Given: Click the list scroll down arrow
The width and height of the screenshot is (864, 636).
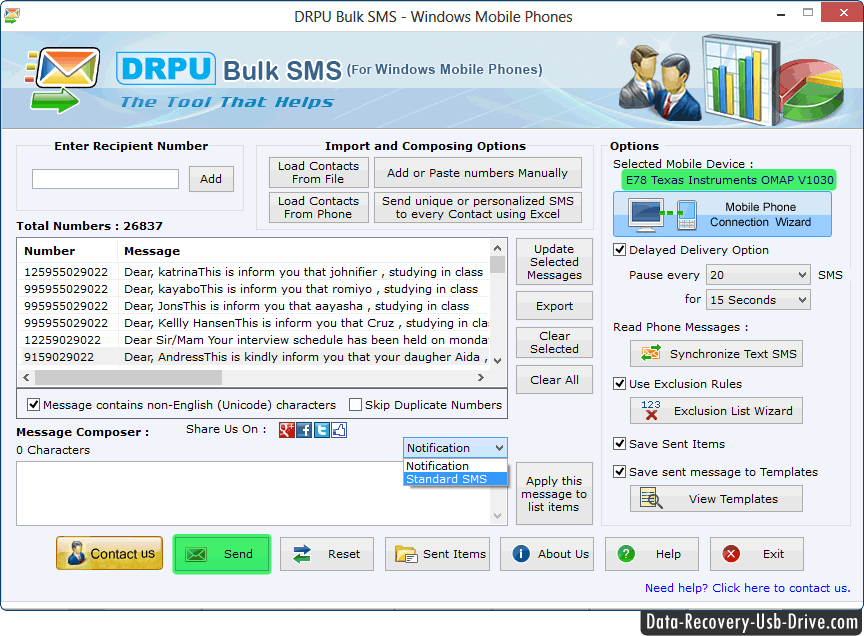Looking at the screenshot, I should pyautogui.click(x=498, y=361).
